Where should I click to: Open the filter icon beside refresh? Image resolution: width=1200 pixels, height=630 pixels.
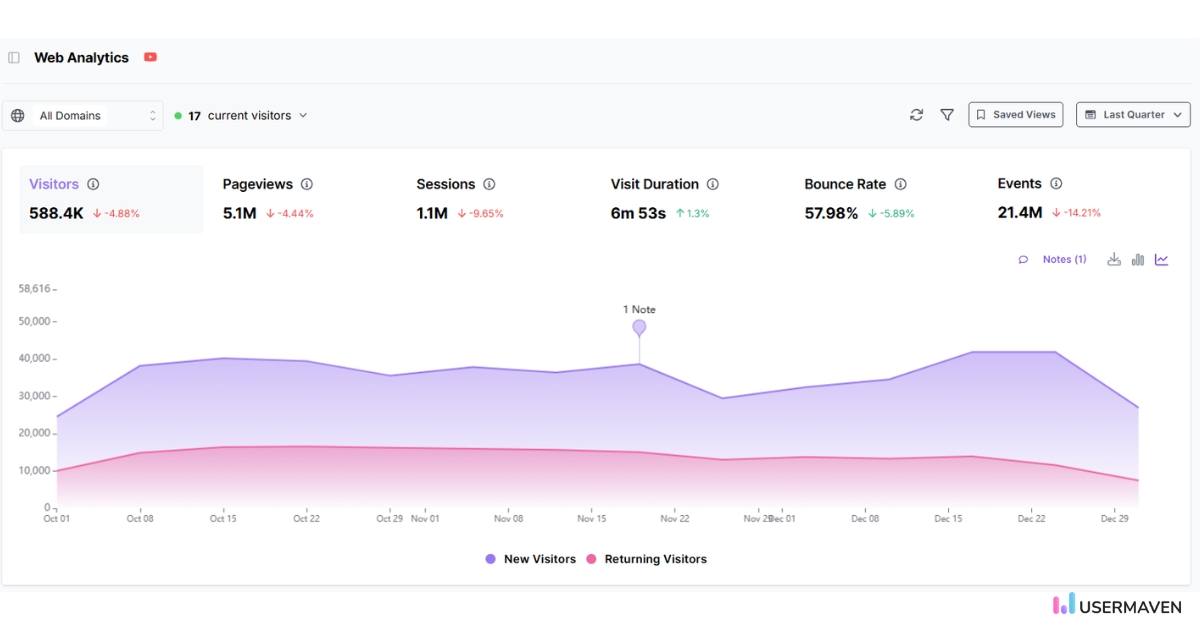coord(946,114)
